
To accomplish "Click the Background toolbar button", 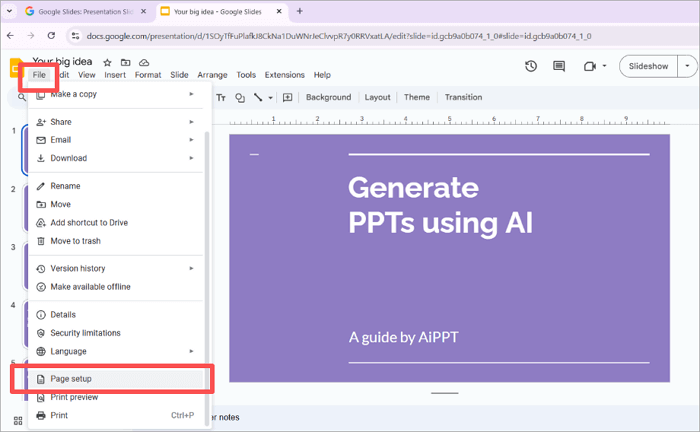I will [x=328, y=98].
